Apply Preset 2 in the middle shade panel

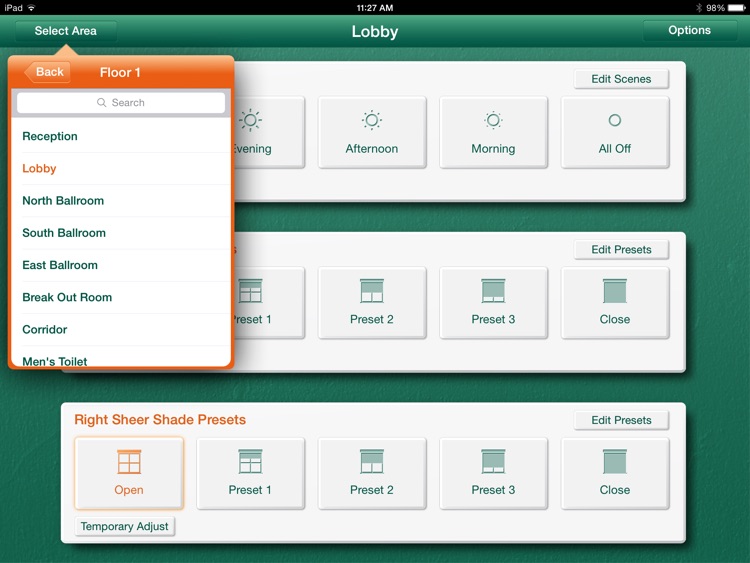(372, 303)
